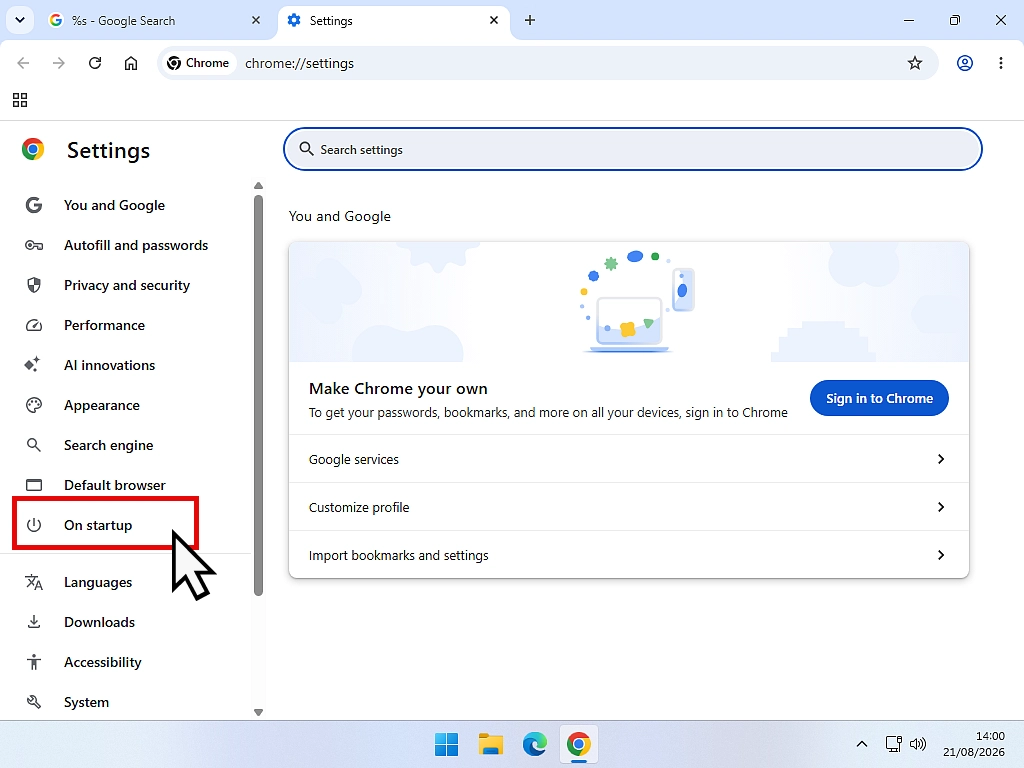Open the Windows Start menu
This screenshot has height=768, width=1024.
446,744
